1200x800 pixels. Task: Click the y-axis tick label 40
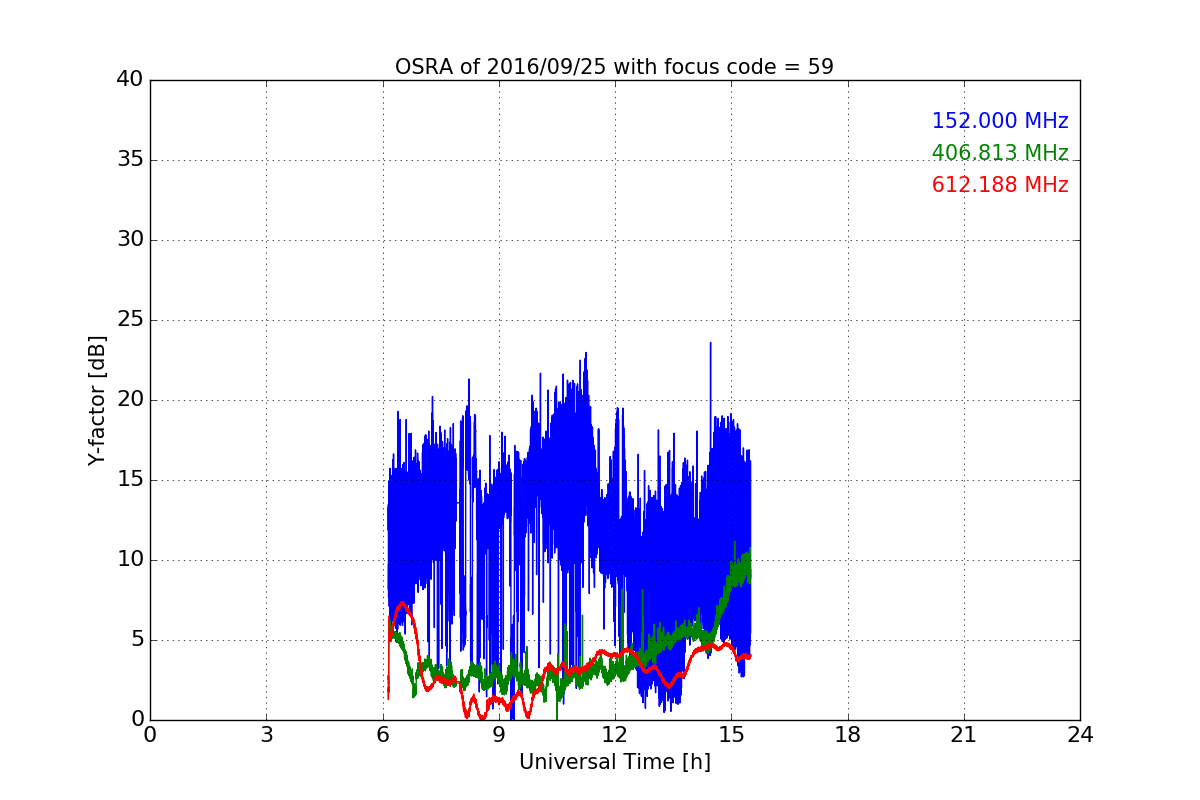tap(130, 80)
